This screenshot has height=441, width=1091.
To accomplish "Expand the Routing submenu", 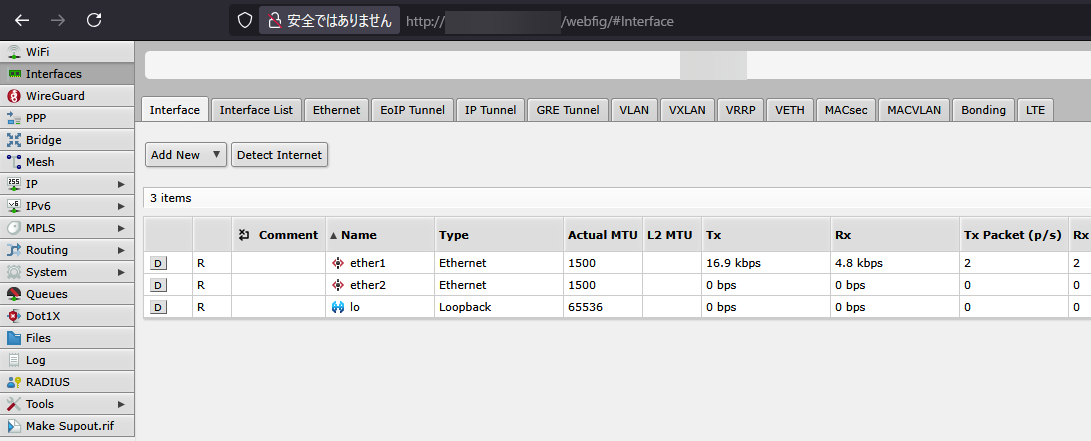I will click(121, 250).
